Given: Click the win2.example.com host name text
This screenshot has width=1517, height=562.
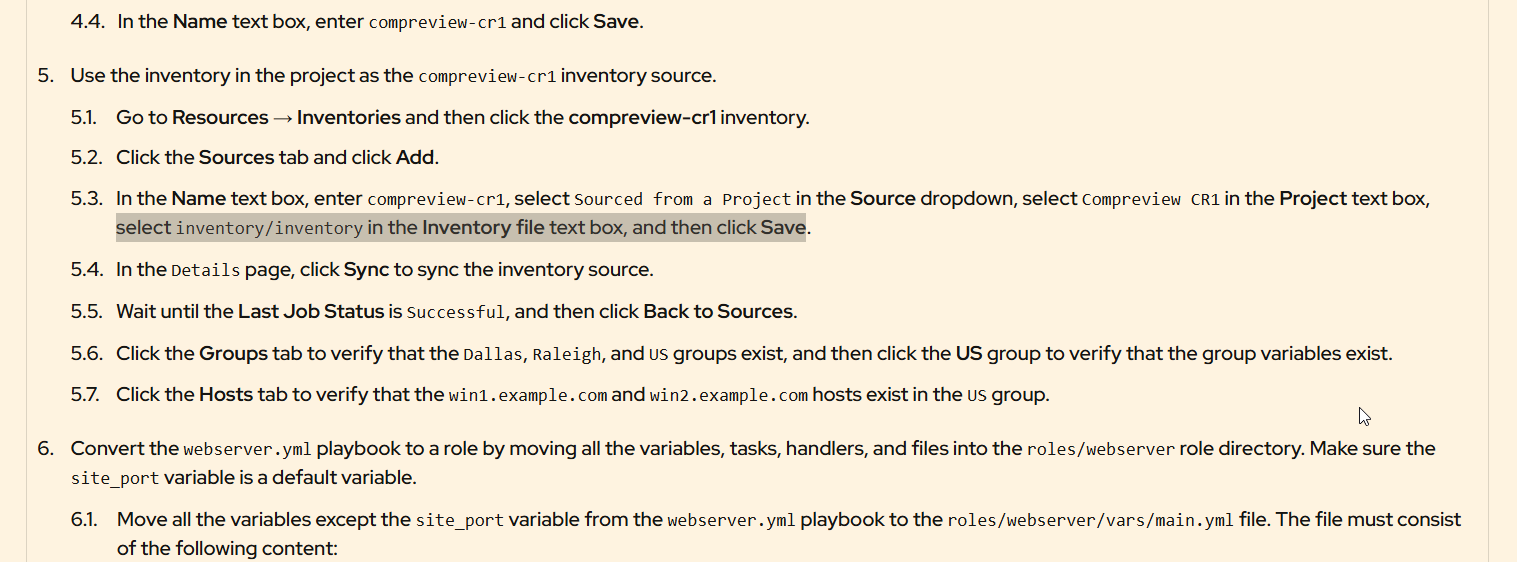Looking at the screenshot, I should (728, 396).
